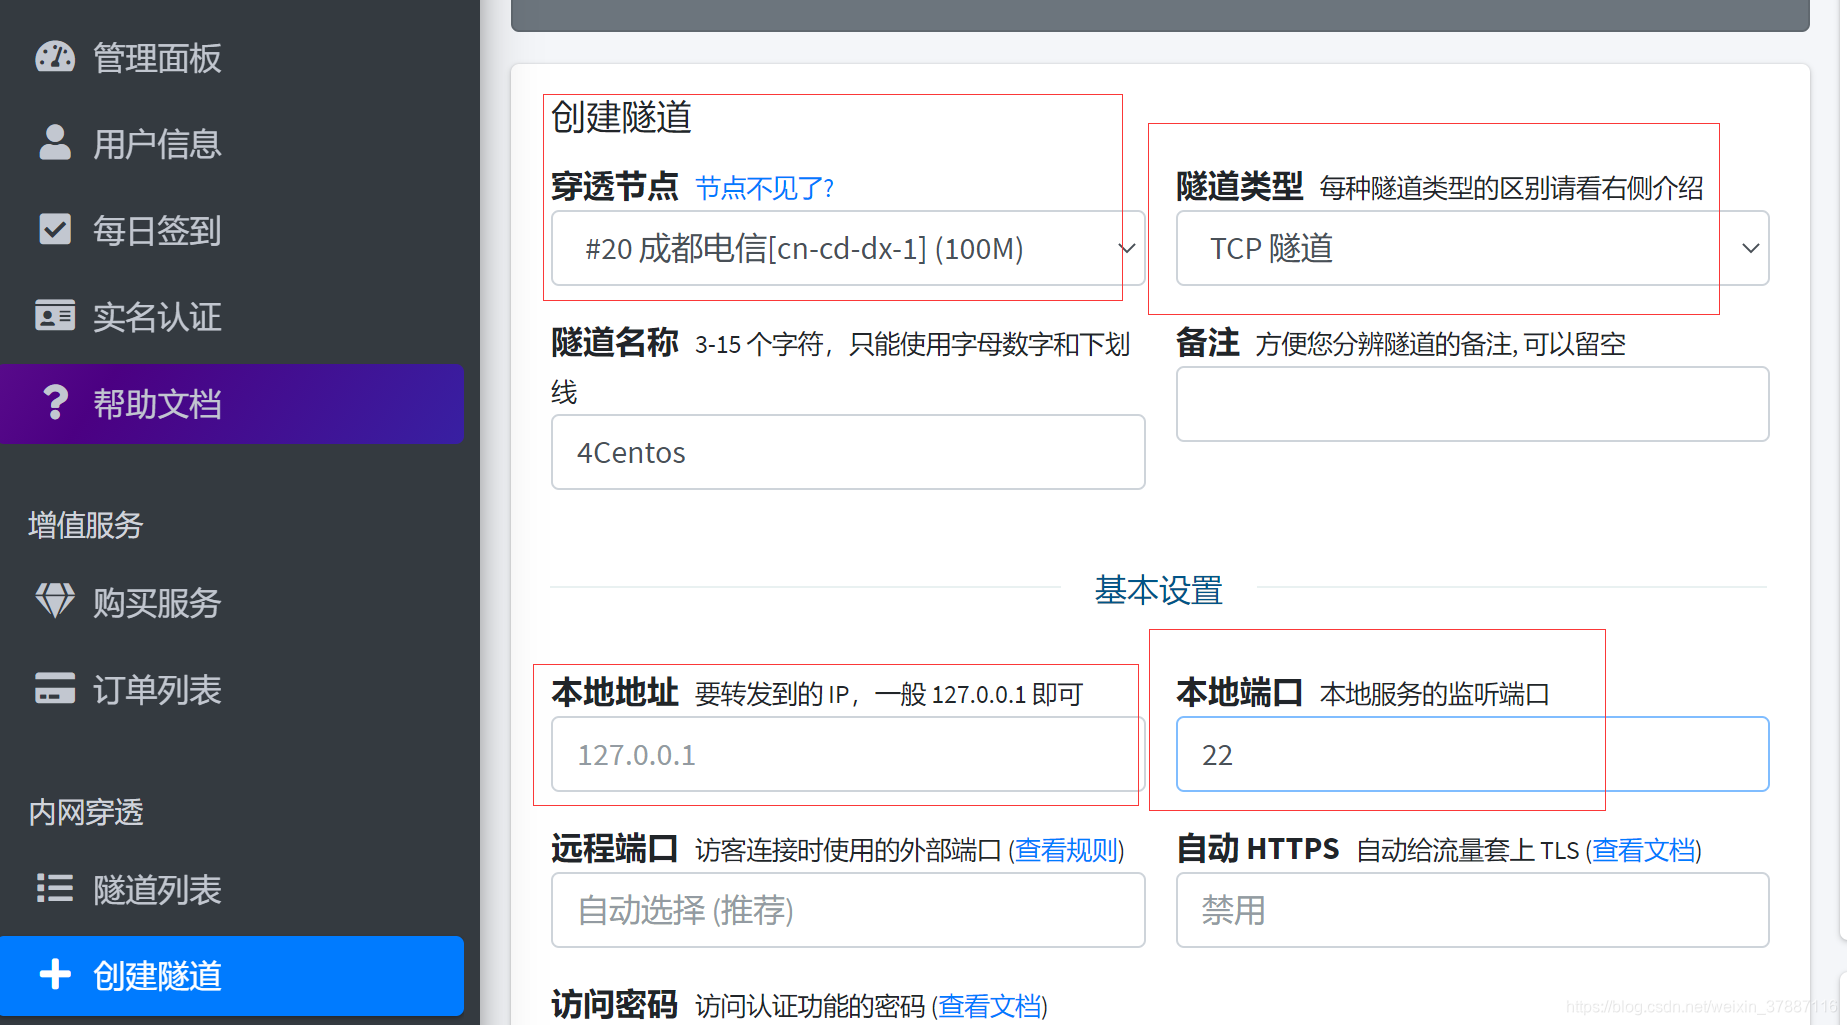Click the 增值服务 sidebar section label
Viewport: 1847px width, 1025px height.
coord(86,525)
